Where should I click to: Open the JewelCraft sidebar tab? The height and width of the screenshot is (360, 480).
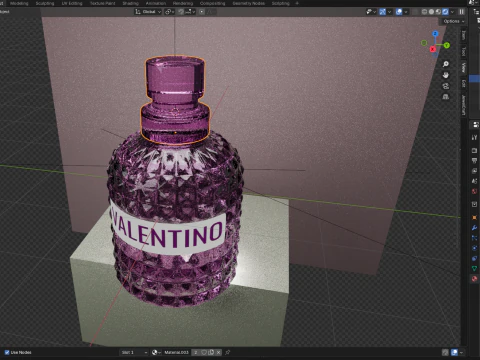click(x=463, y=105)
